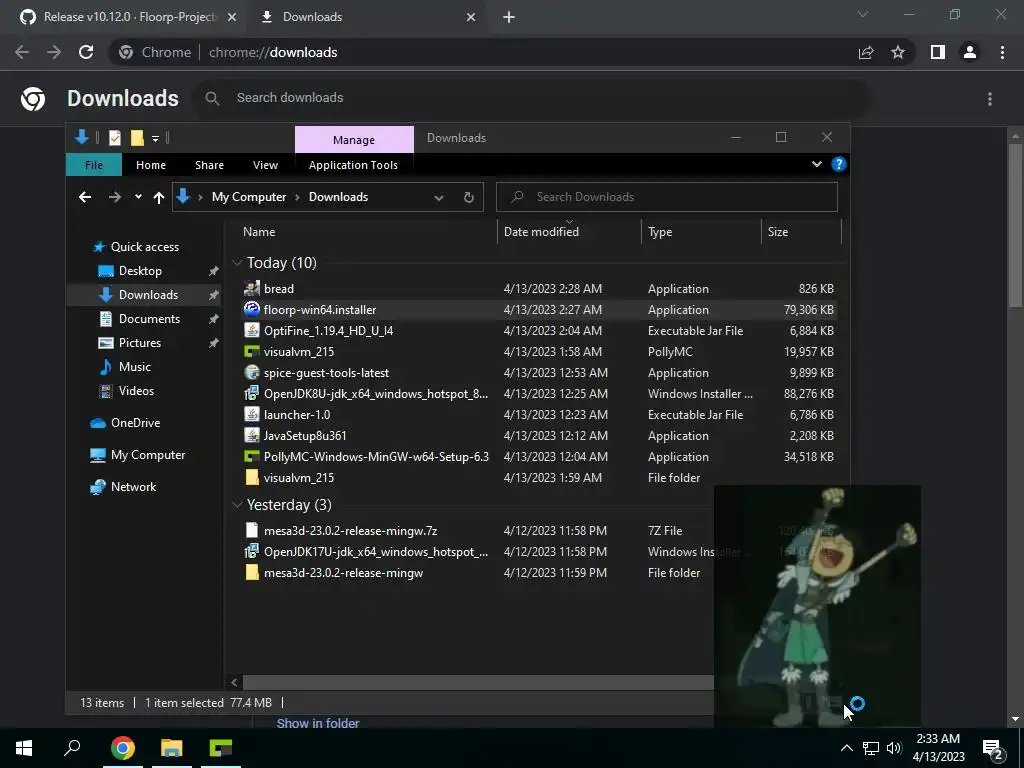
Task: Click the Search Downloads explorer field
Action: pyautogui.click(x=667, y=197)
